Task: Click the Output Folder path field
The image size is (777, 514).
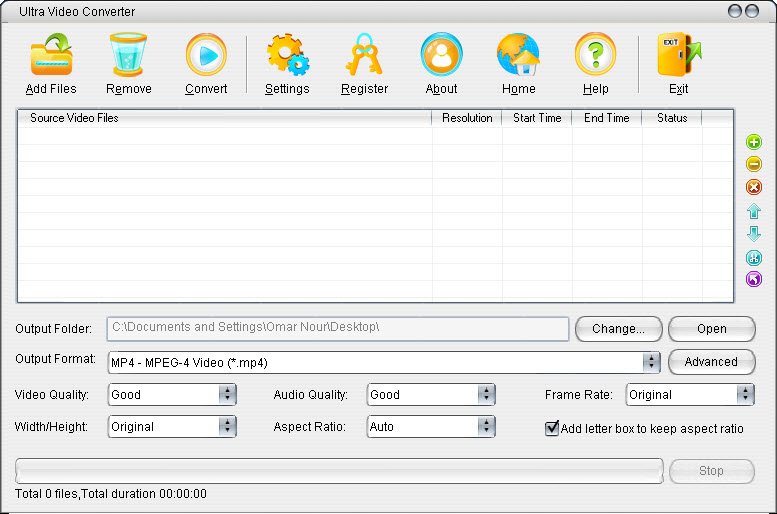Action: tap(337, 329)
